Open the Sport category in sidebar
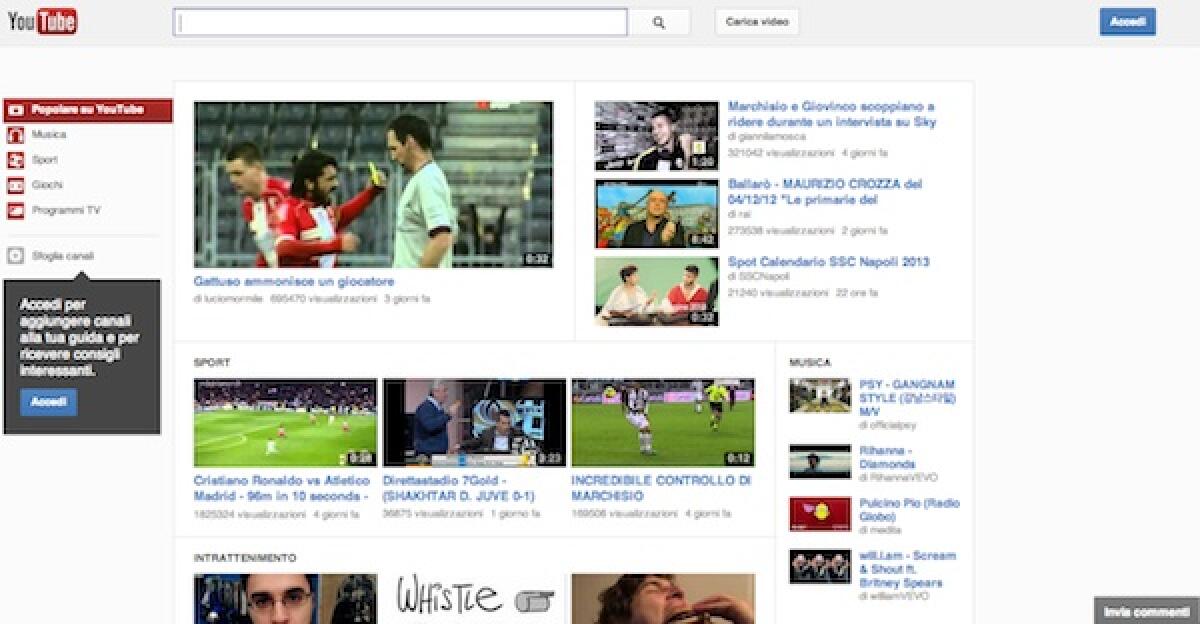 click(45, 160)
